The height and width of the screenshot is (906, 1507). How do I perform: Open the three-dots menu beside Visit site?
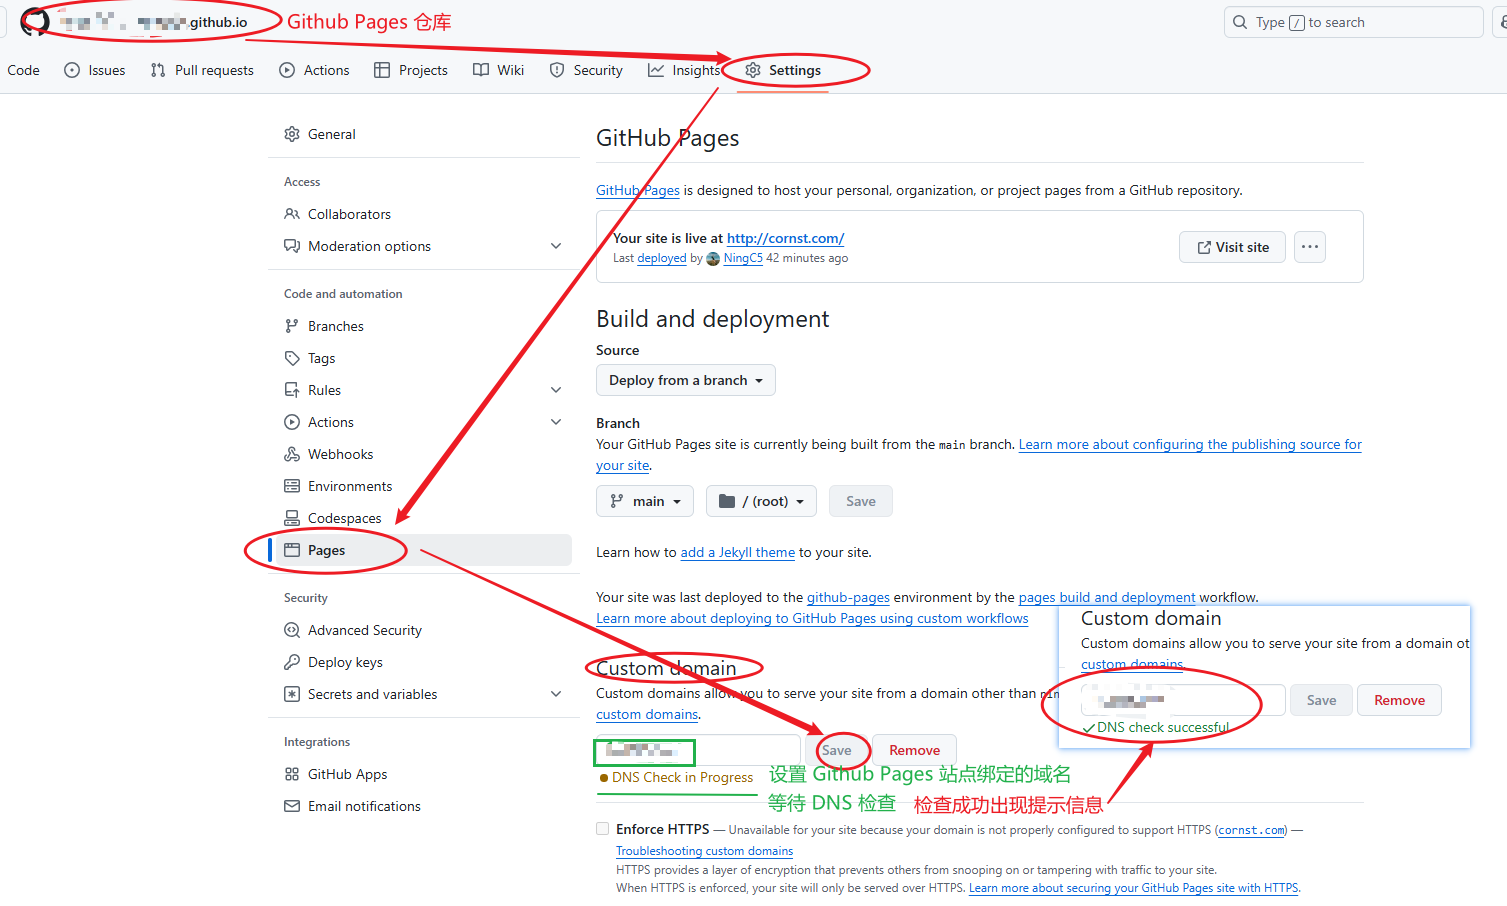[x=1310, y=247]
